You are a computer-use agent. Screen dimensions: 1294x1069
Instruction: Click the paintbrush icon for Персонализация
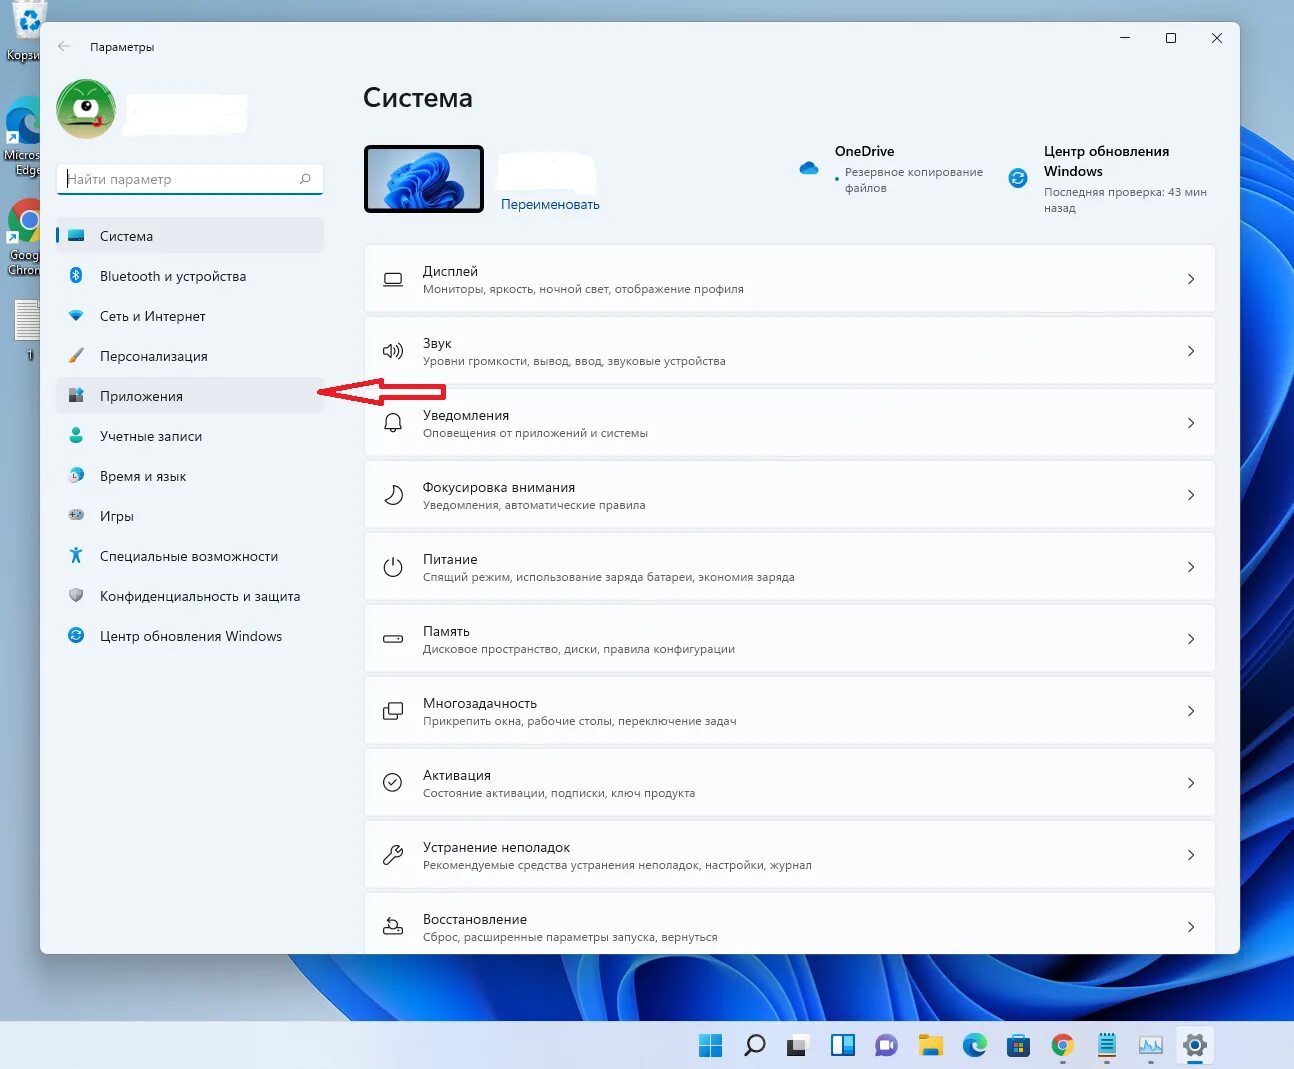point(76,356)
